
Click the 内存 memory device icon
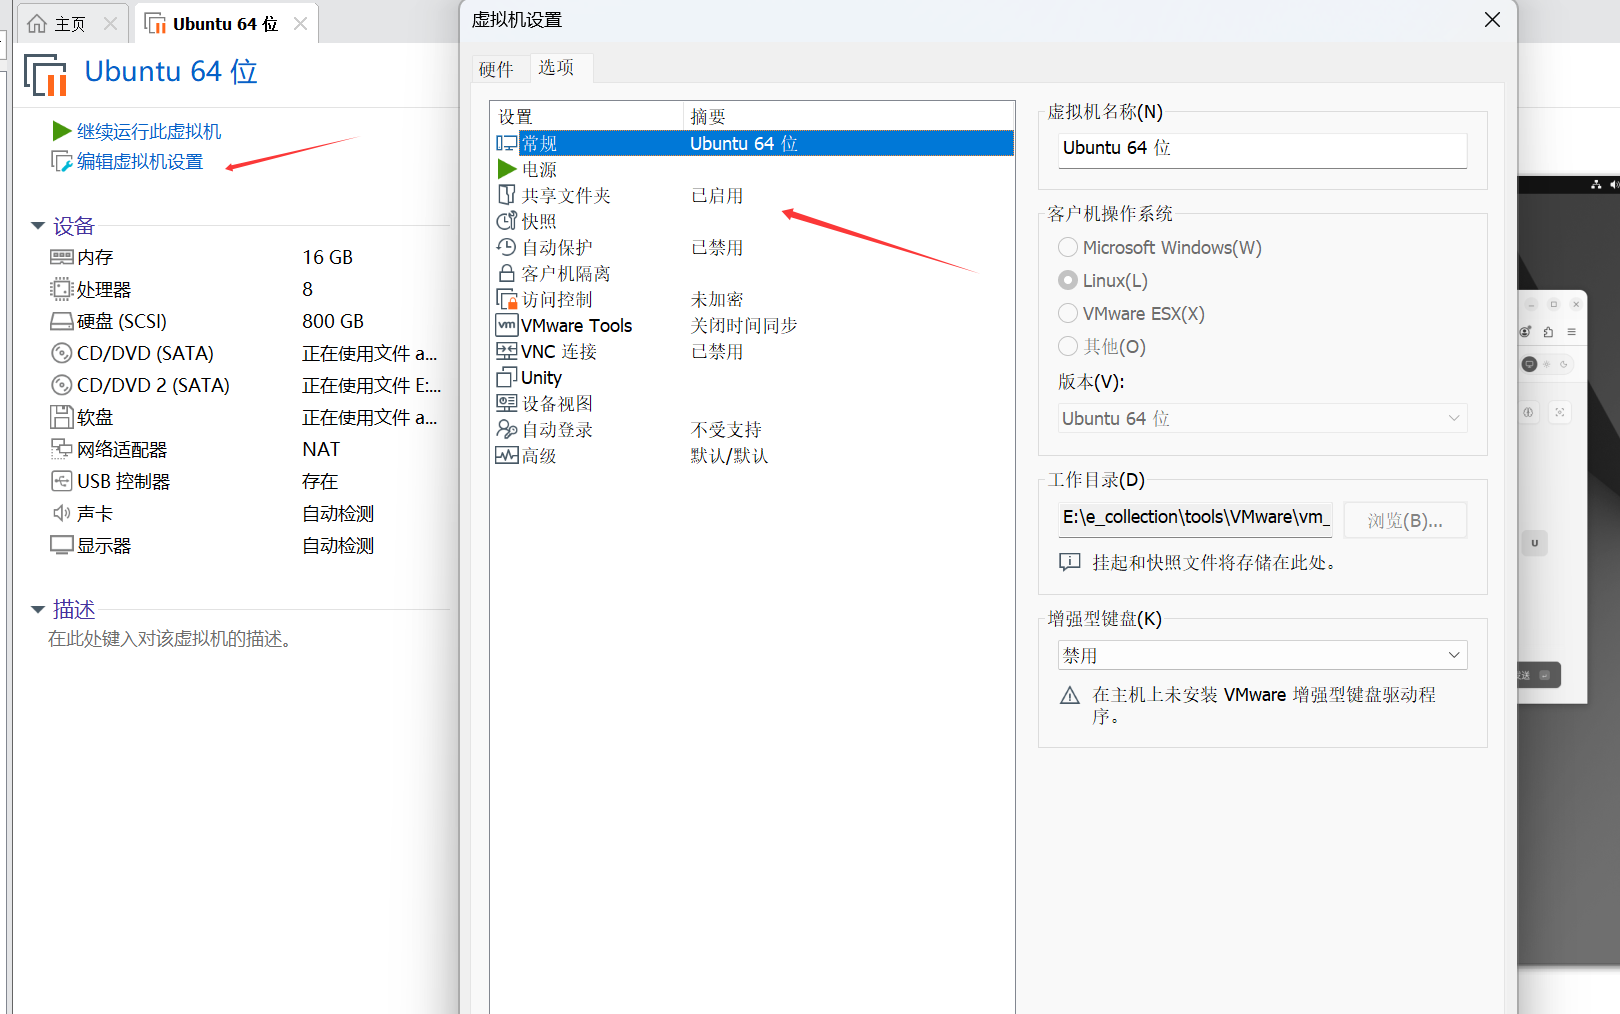point(62,258)
